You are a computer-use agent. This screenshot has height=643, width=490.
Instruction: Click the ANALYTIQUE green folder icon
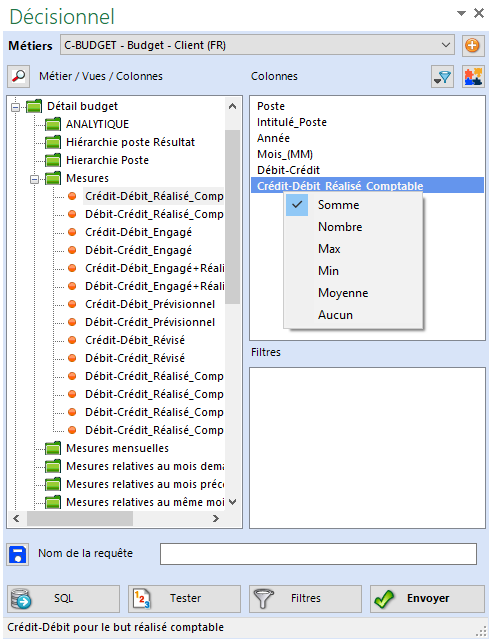[53, 124]
